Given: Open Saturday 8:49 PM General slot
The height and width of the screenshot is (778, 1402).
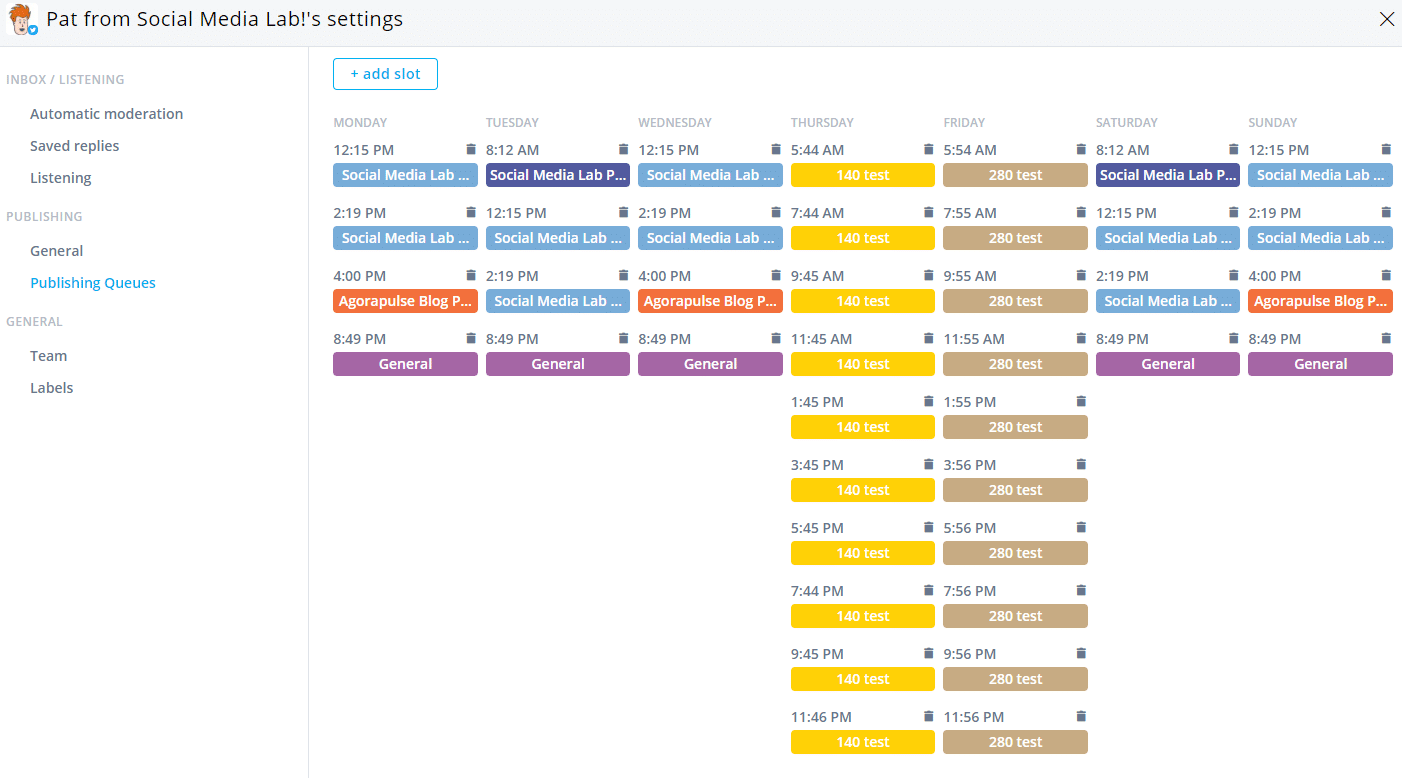Looking at the screenshot, I should pos(1168,364).
